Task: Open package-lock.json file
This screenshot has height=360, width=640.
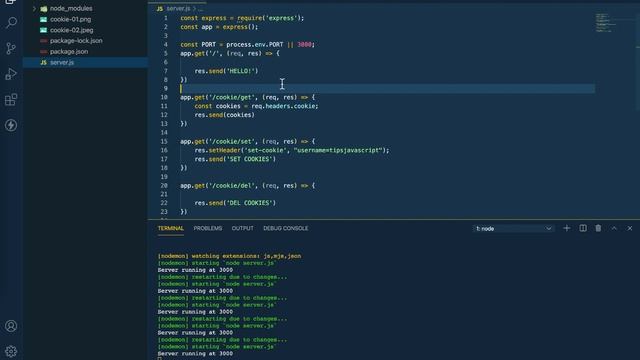Action: coord(76,40)
